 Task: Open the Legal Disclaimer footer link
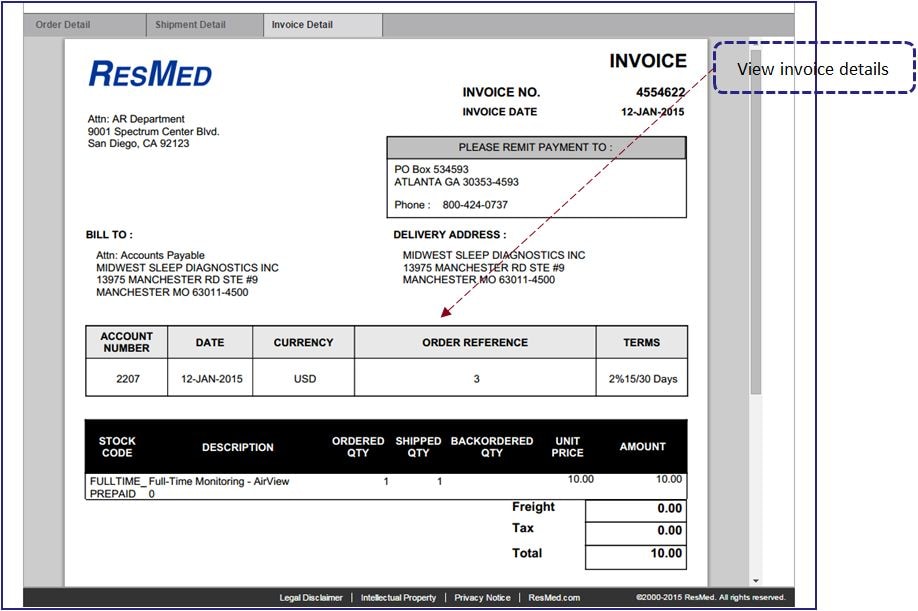coord(311,598)
